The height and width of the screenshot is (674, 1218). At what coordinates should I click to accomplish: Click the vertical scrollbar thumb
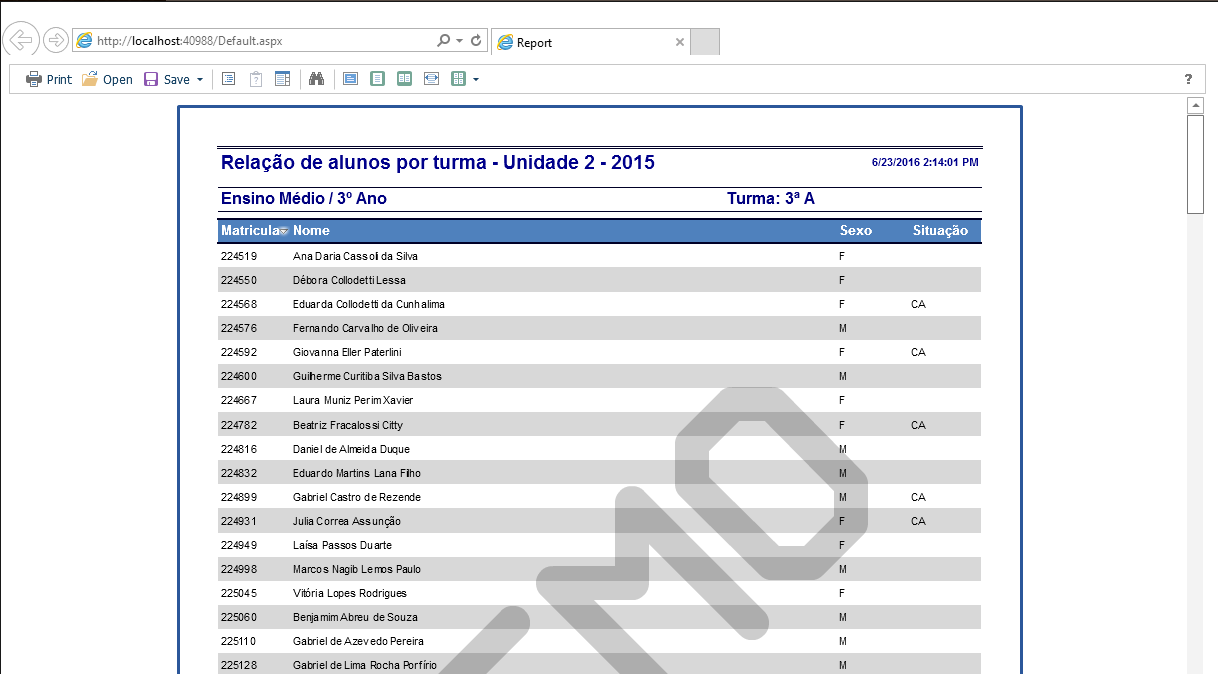coord(1195,164)
